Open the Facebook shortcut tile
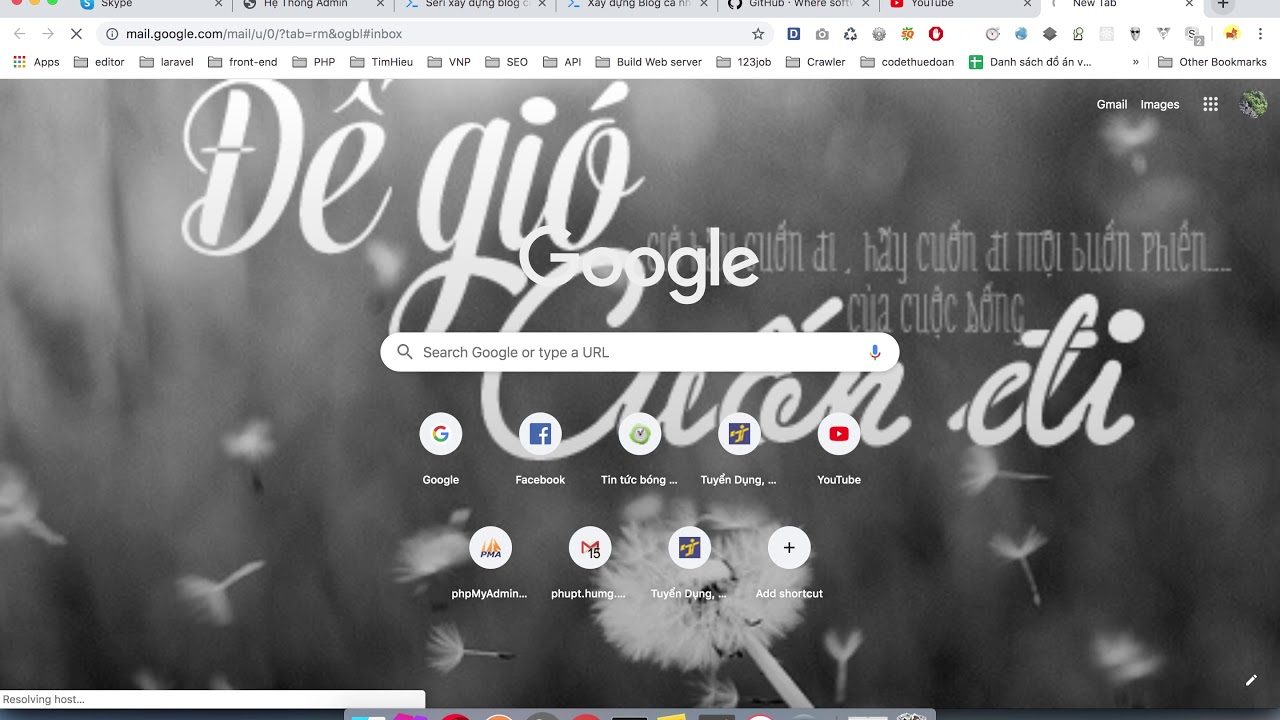 (540, 449)
